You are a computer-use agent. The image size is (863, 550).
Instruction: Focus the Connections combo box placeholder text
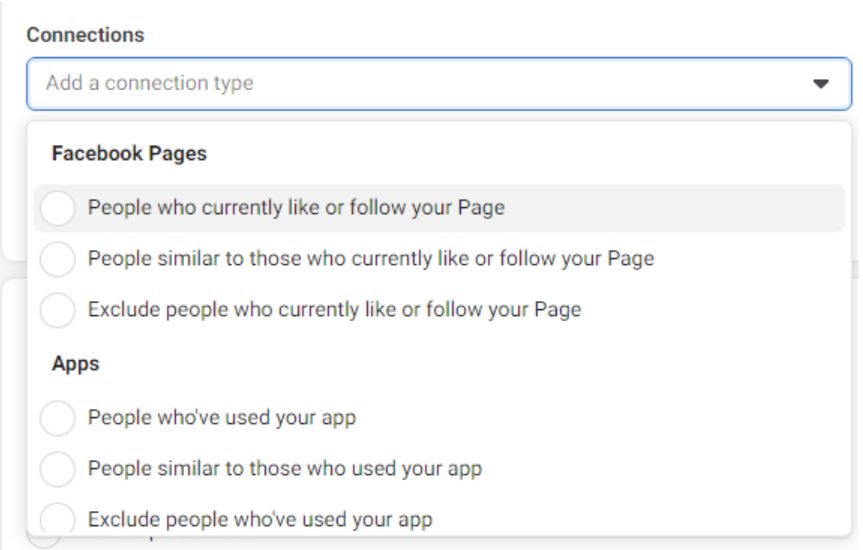pos(150,83)
